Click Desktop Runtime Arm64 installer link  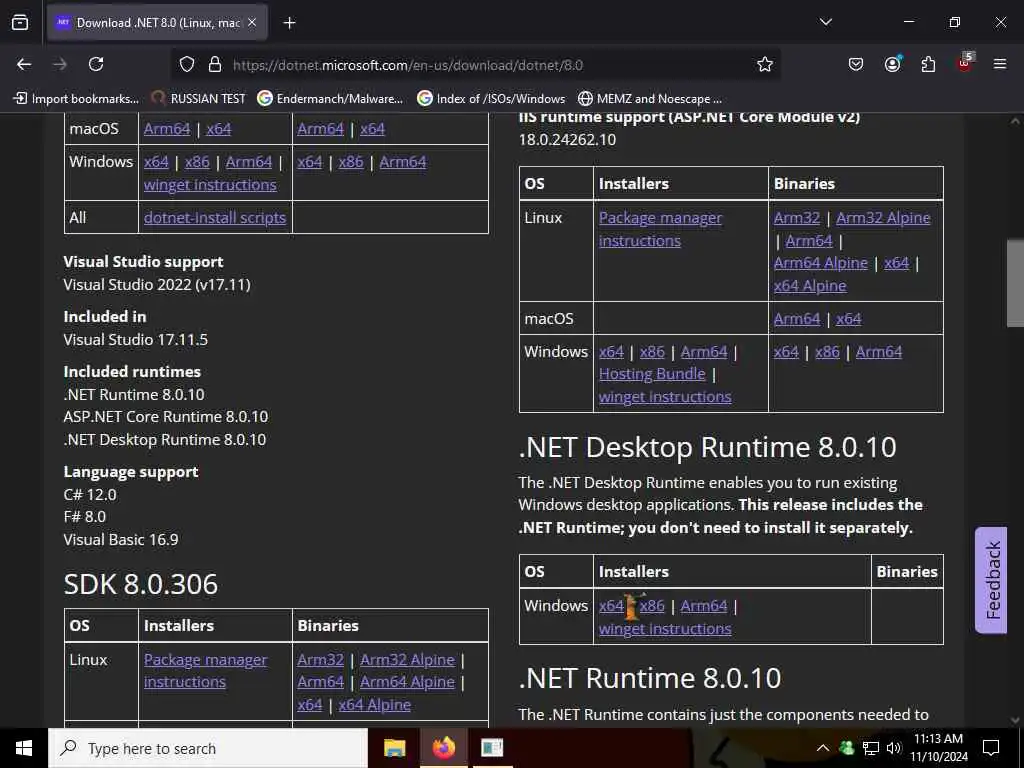tap(703, 606)
